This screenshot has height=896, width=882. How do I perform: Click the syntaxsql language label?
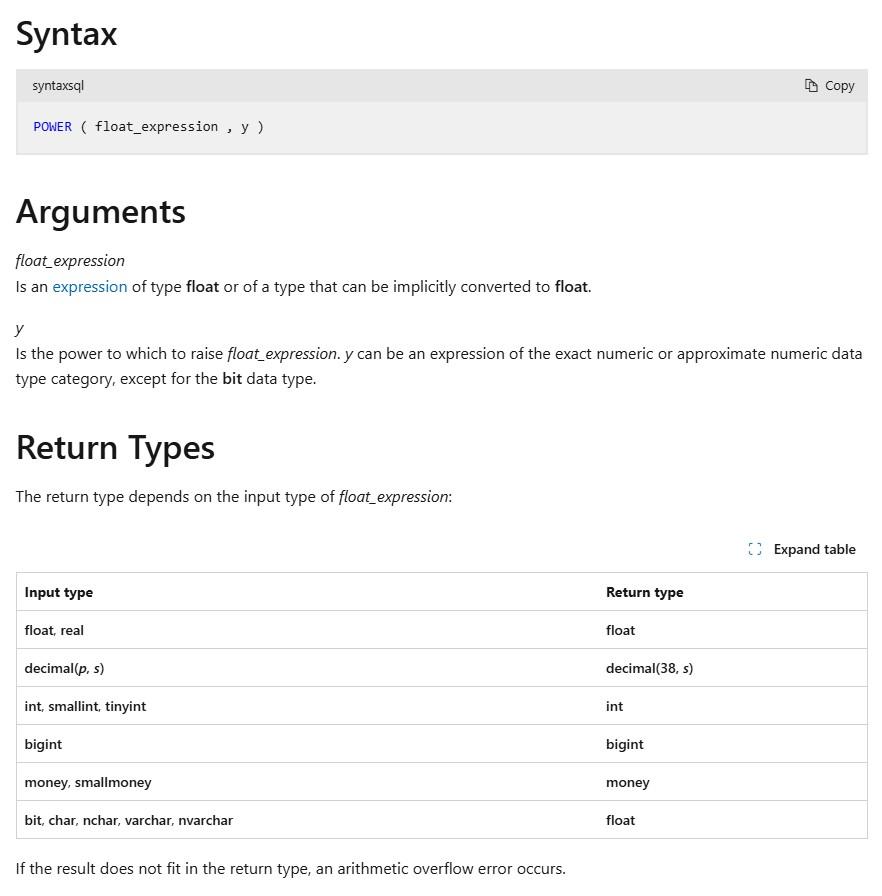[x=58, y=86]
